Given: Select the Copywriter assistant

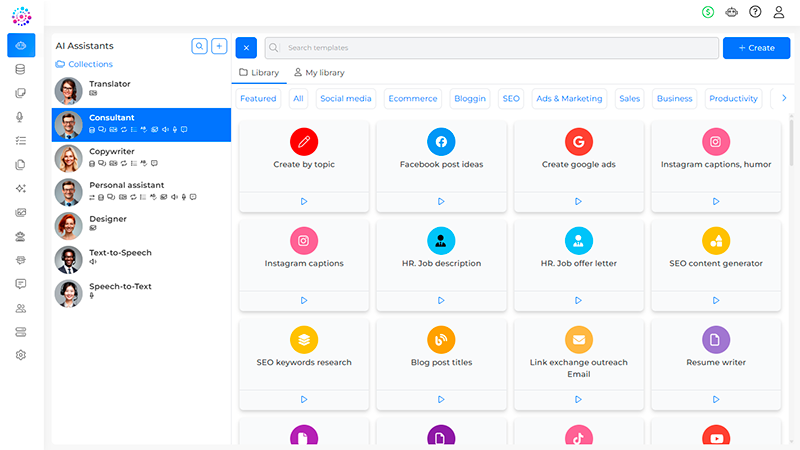Looking at the screenshot, I should (141, 158).
